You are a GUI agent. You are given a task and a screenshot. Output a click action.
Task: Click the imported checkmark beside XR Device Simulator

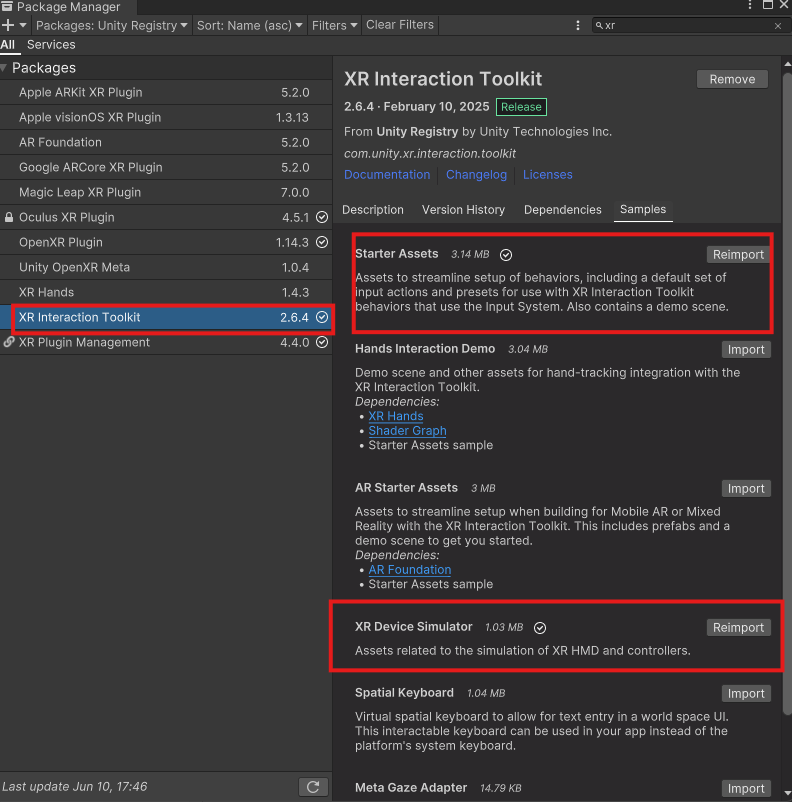coord(540,628)
